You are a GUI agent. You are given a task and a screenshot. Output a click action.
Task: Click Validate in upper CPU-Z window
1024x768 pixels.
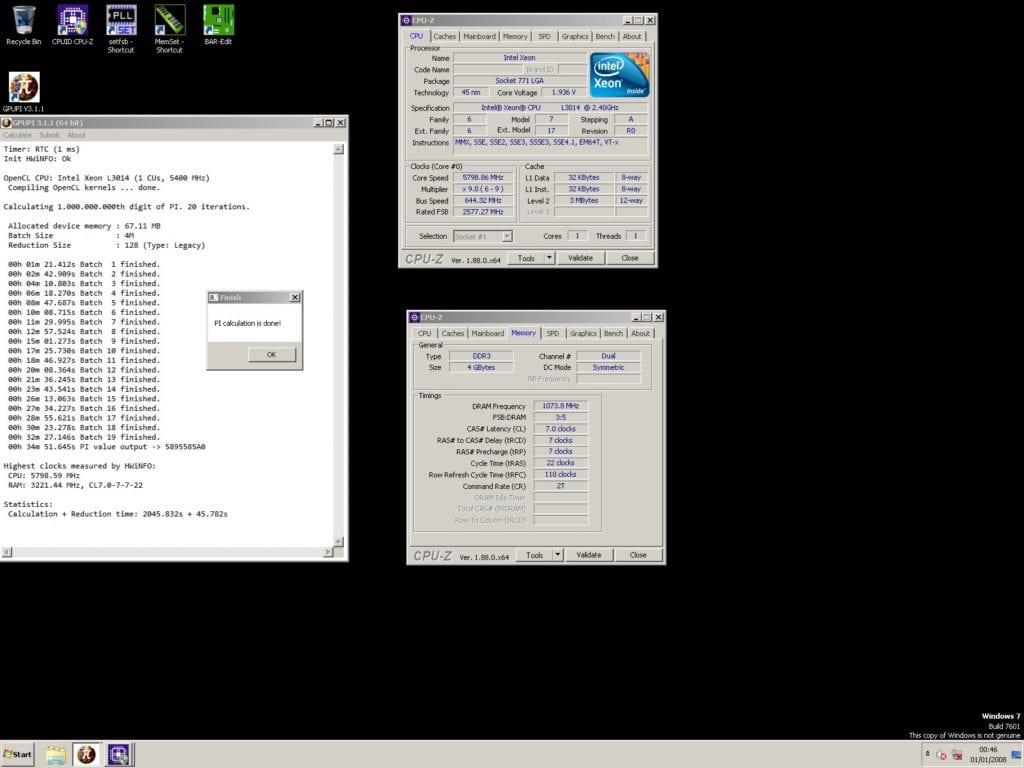(580, 258)
